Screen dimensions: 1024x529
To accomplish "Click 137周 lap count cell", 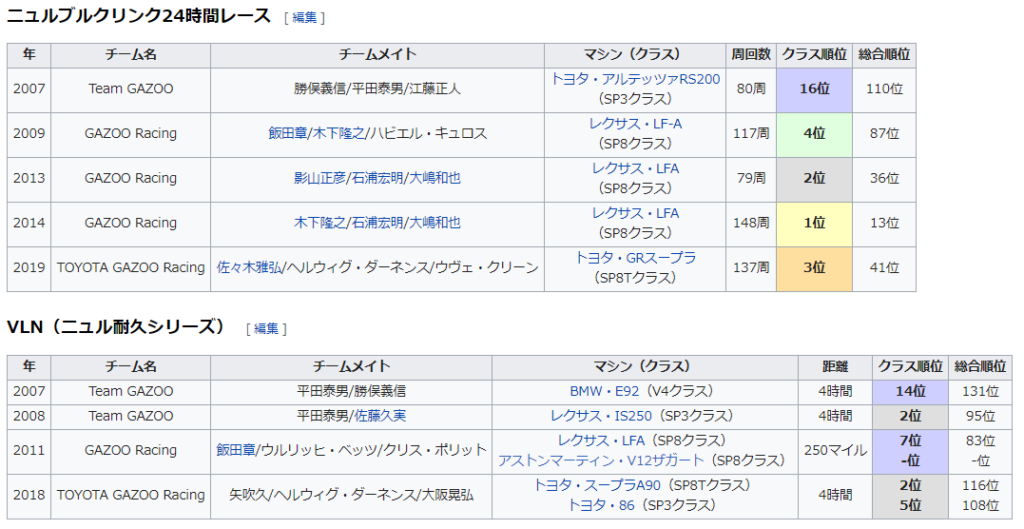I will (x=751, y=268).
